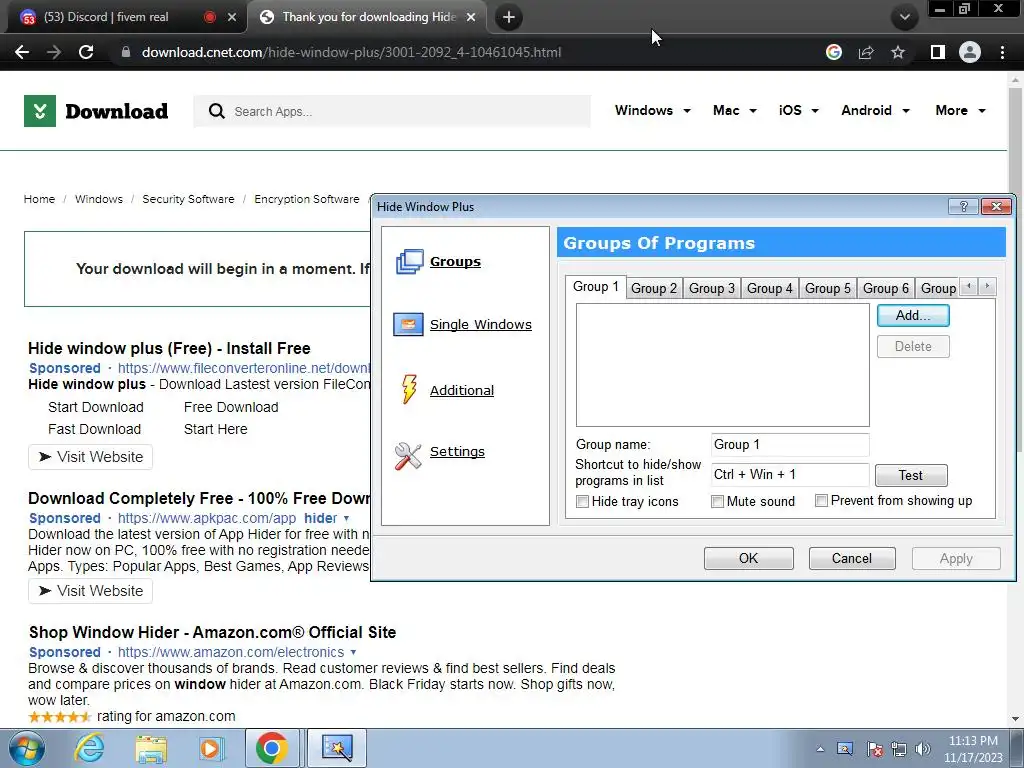Open the Settings tools icon

408,456
